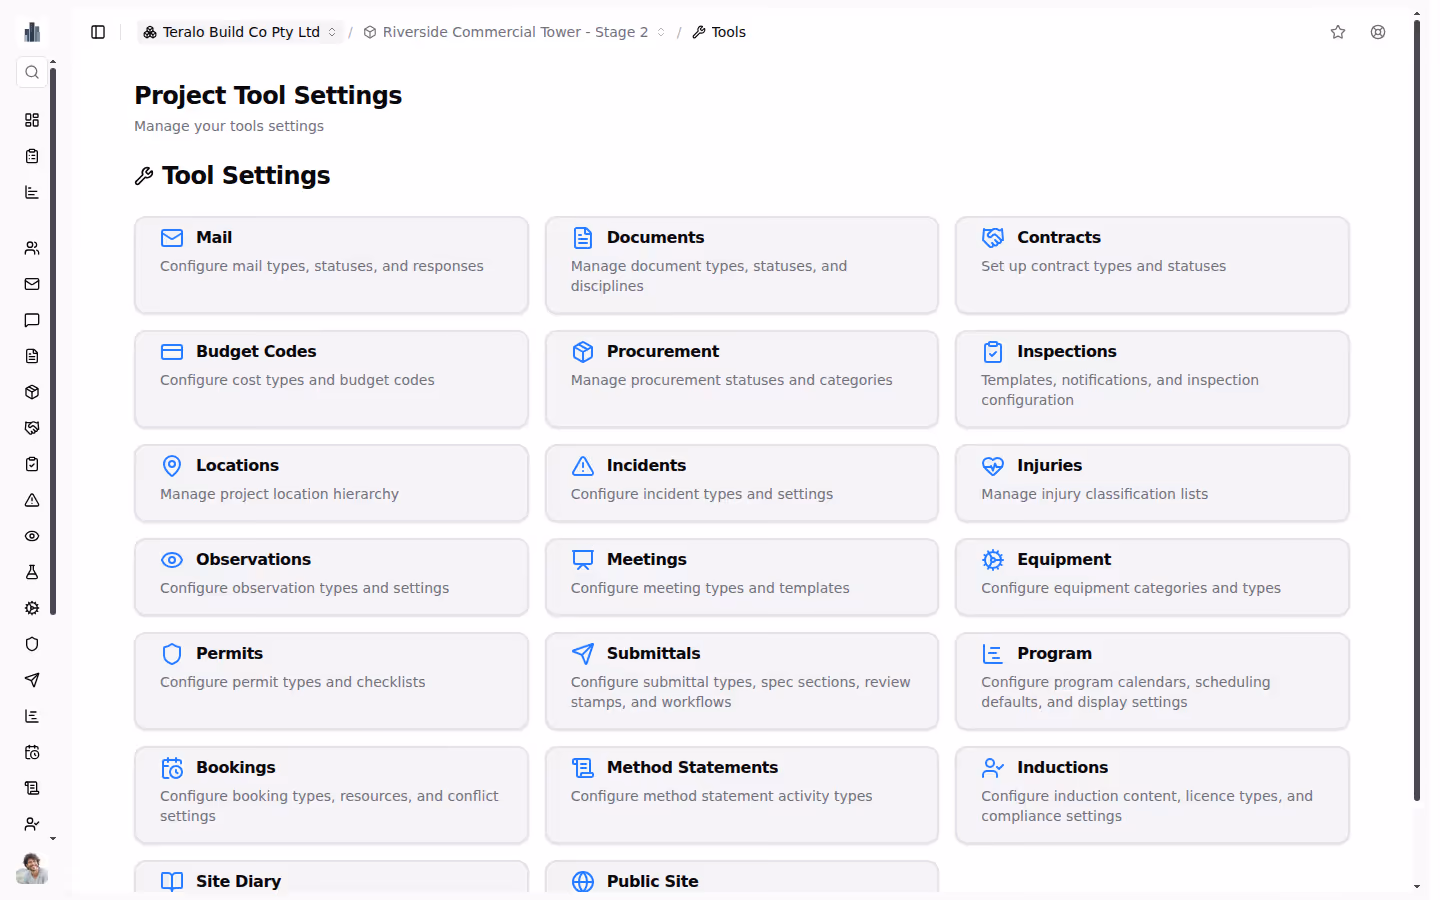Open the user avatar profile menu
1440x900 pixels.
pyautogui.click(x=32, y=868)
